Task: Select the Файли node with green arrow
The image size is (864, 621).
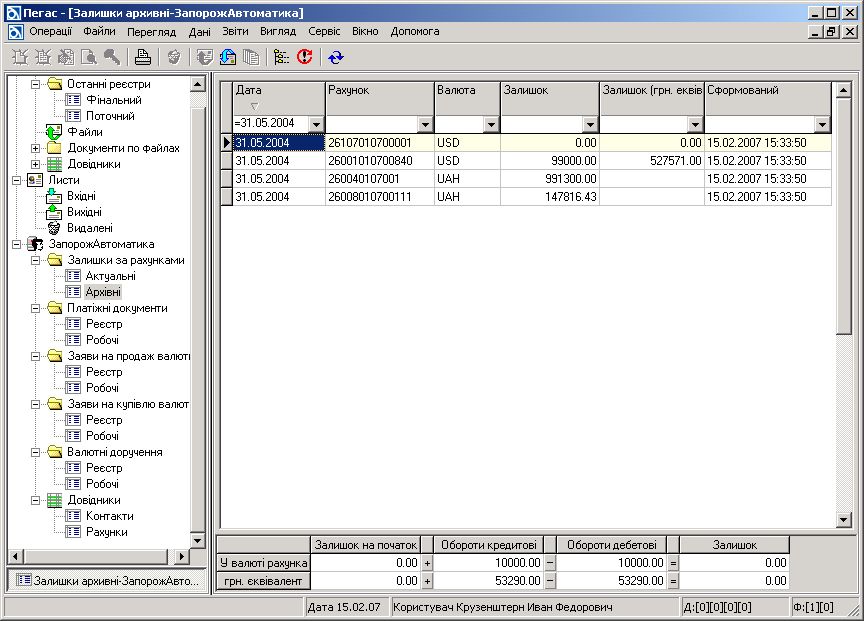Action: [x=84, y=132]
